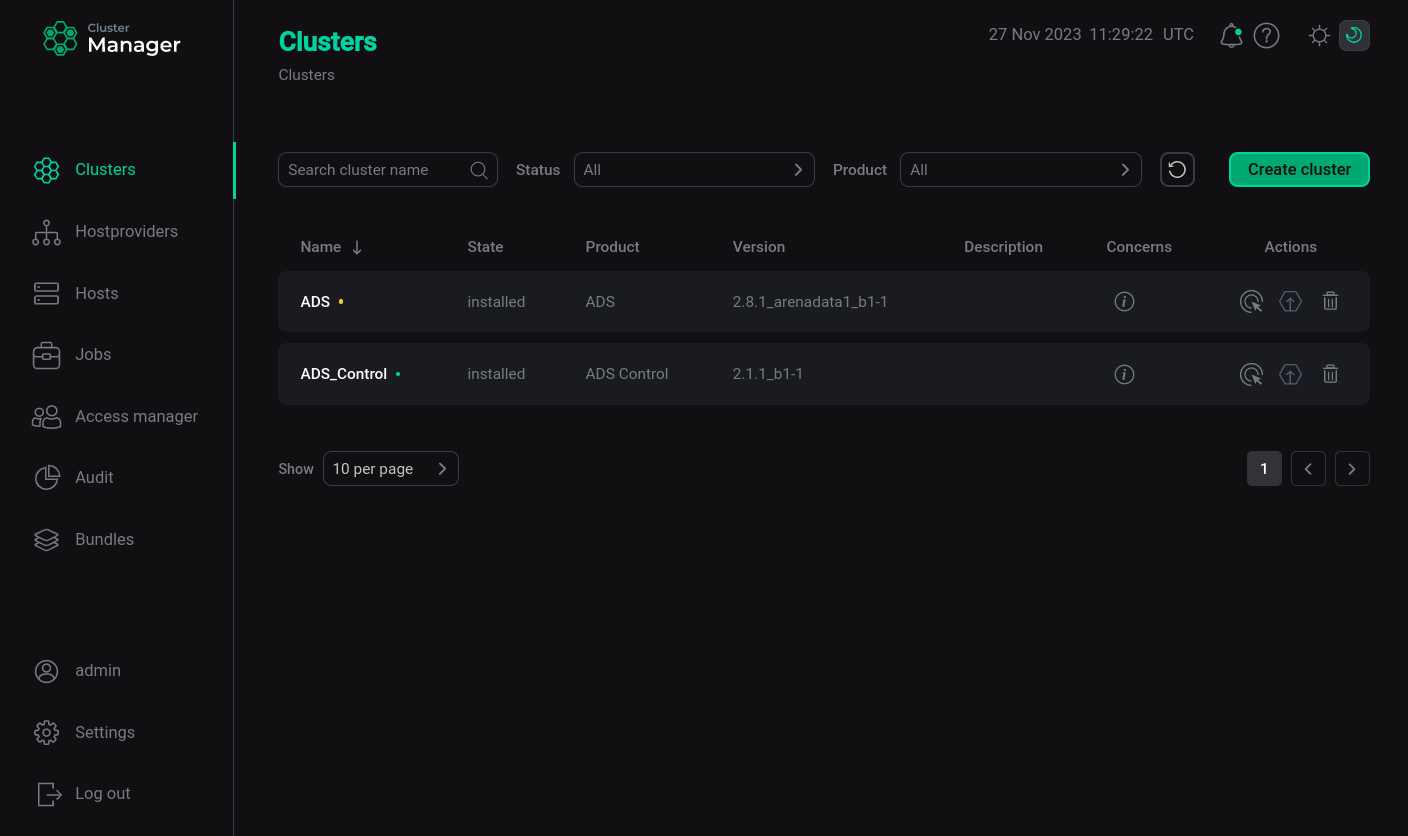1408x836 pixels.
Task: Click the Cluster Manager logo
Action: tap(112, 39)
